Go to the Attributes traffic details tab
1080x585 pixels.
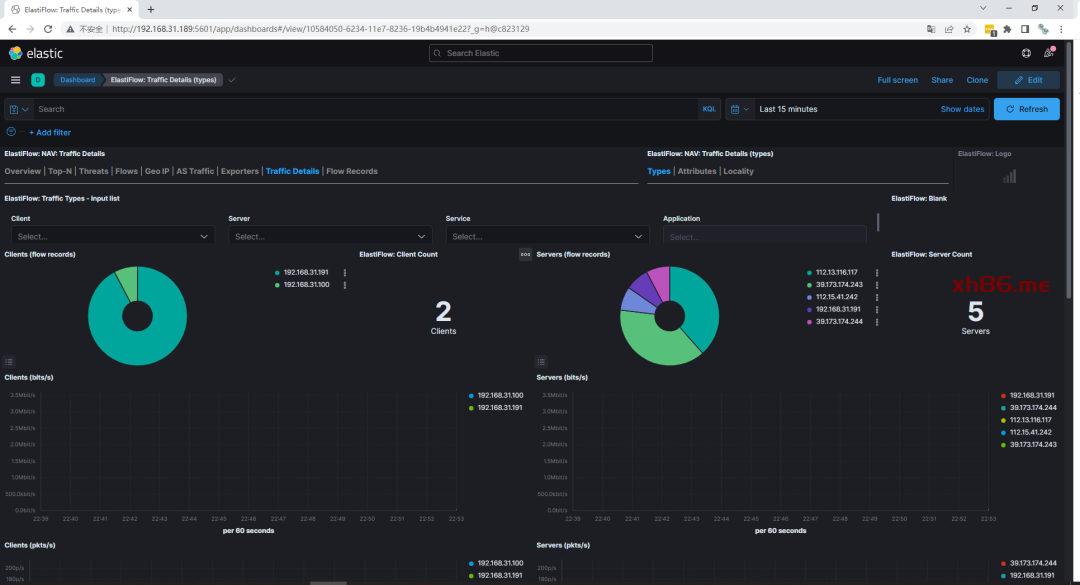tap(697, 171)
